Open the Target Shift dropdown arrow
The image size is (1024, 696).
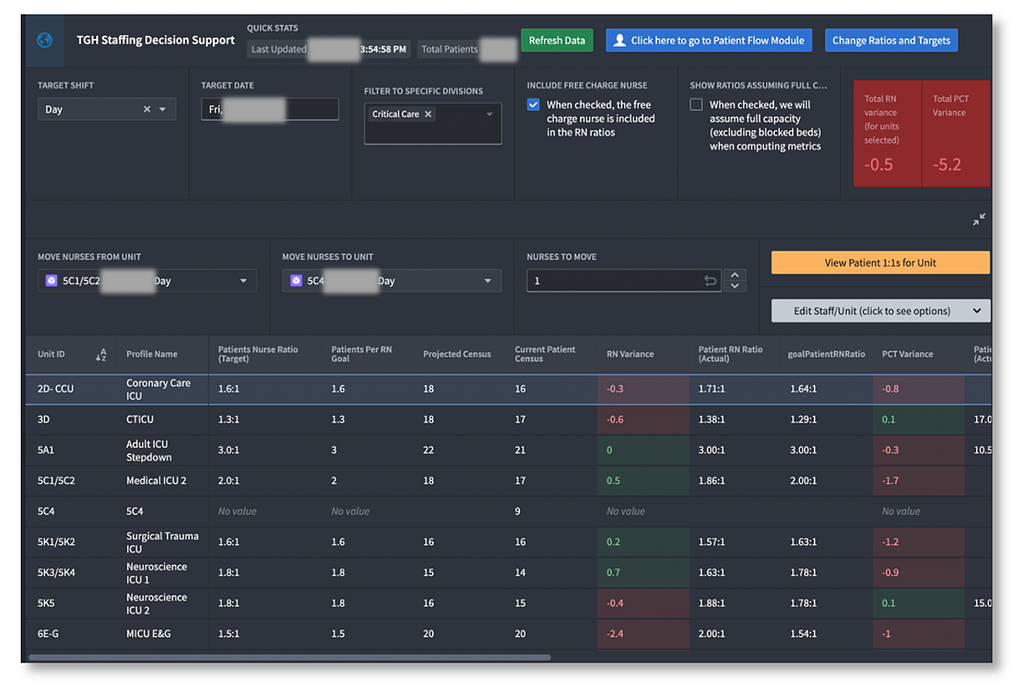point(163,109)
